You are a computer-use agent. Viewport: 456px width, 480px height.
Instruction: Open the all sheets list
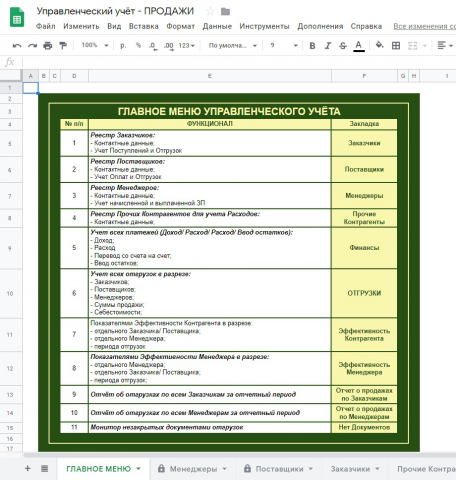click(x=45, y=469)
